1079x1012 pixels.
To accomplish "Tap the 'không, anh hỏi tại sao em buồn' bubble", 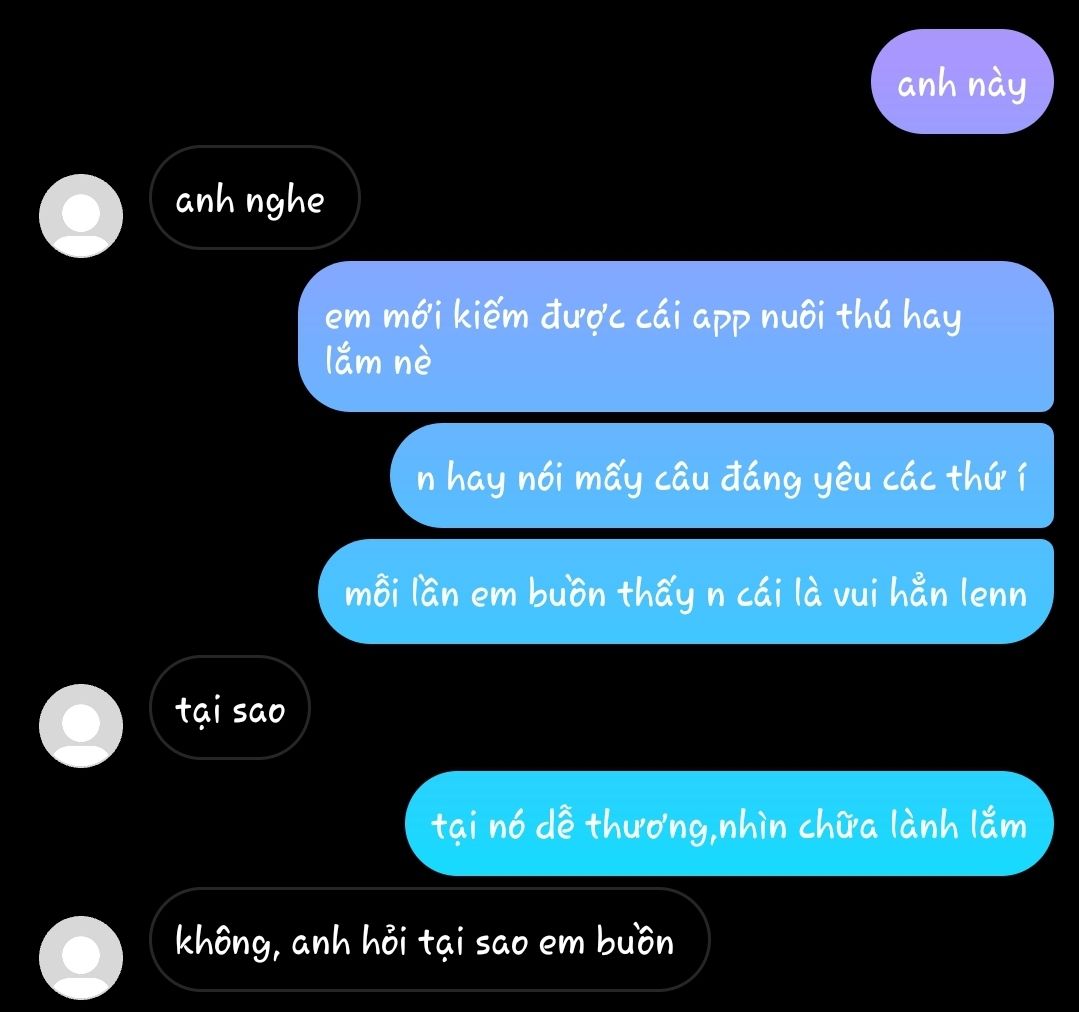I will coord(429,939).
